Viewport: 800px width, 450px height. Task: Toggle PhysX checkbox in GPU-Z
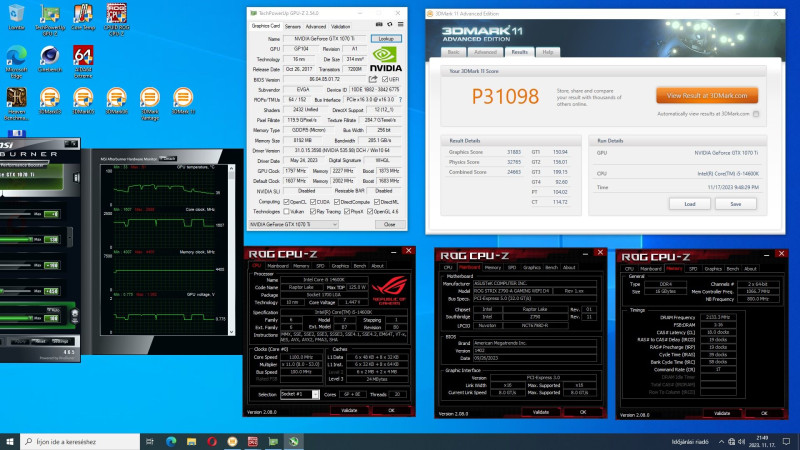(x=347, y=211)
